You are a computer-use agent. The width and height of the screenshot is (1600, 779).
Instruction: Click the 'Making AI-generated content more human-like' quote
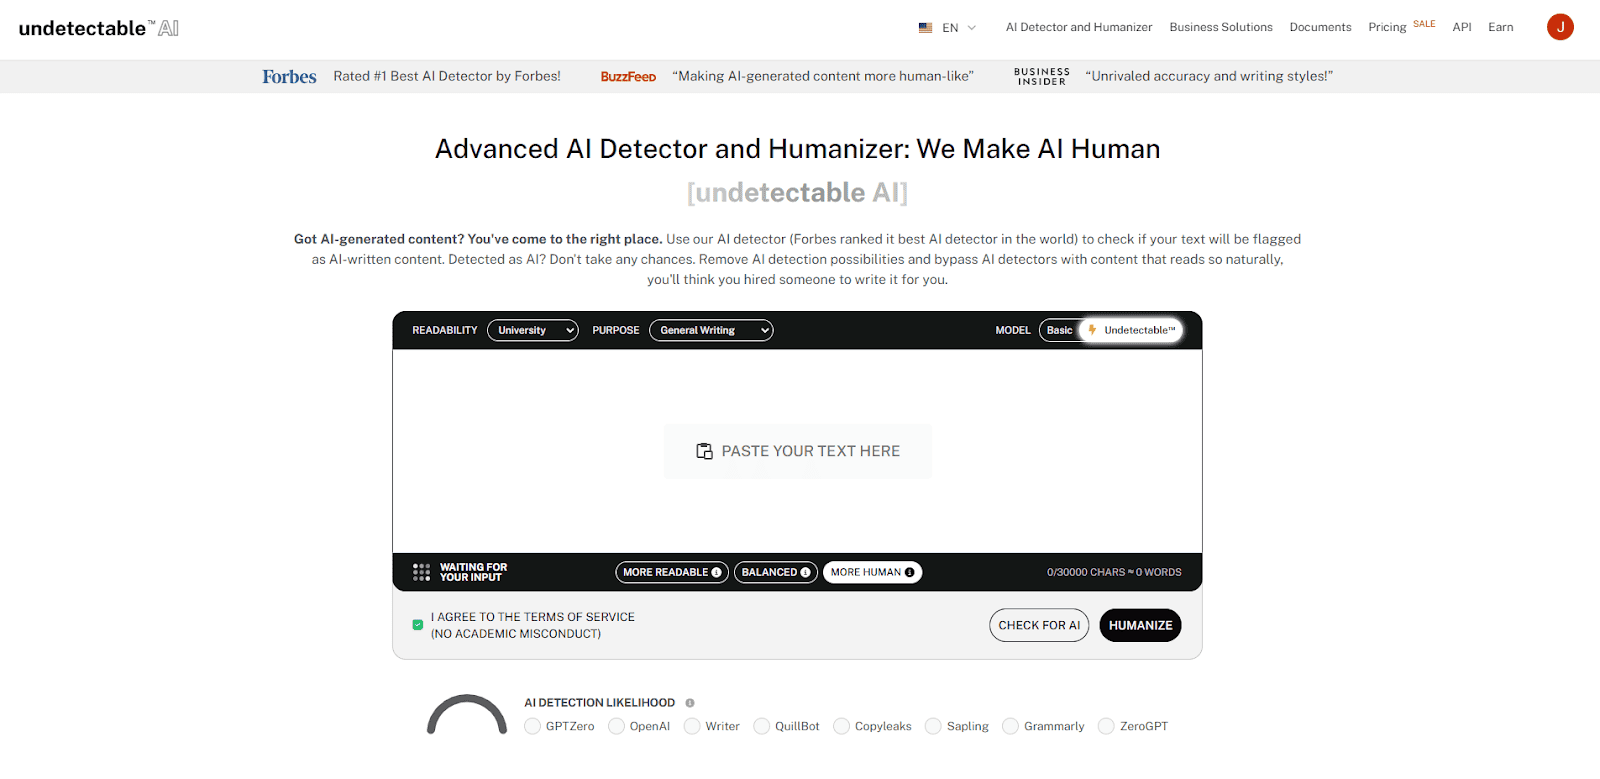823,76
